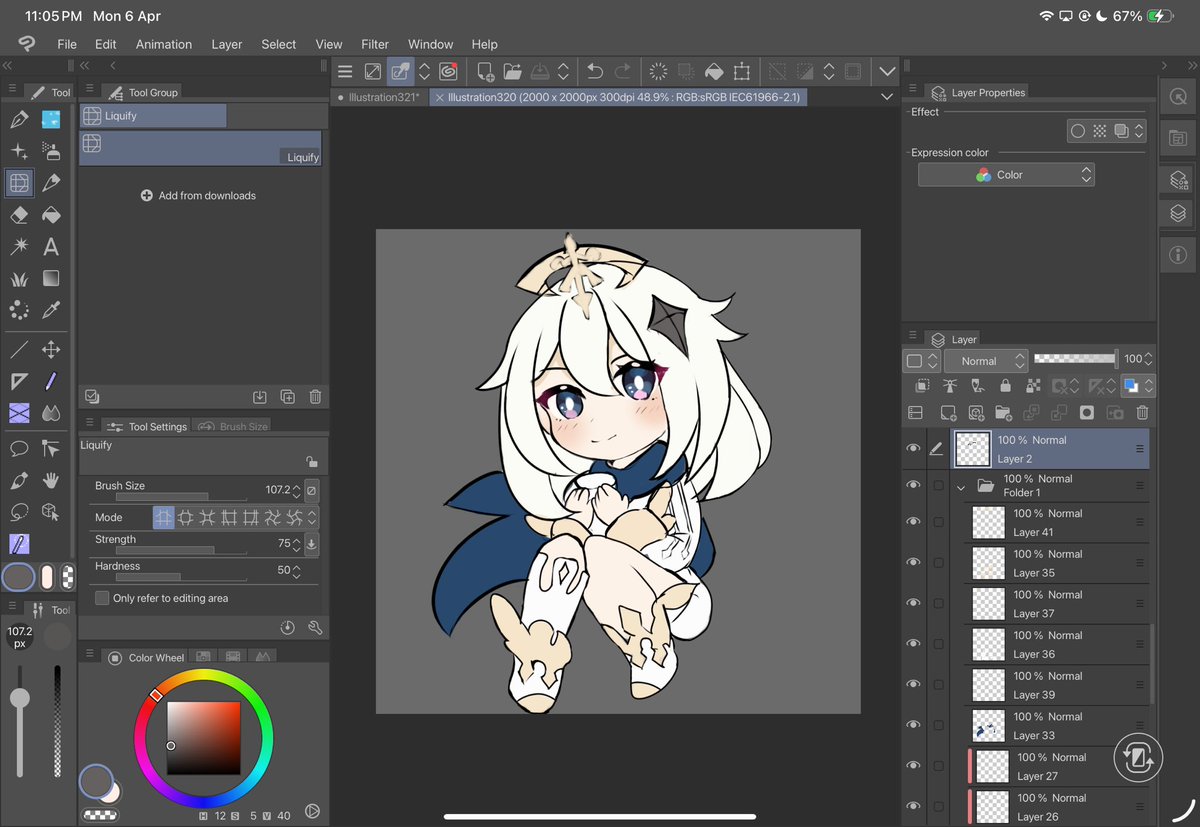Click the Scale/Rotate transform icon
The image size is (1200, 827).
(x=741, y=72)
